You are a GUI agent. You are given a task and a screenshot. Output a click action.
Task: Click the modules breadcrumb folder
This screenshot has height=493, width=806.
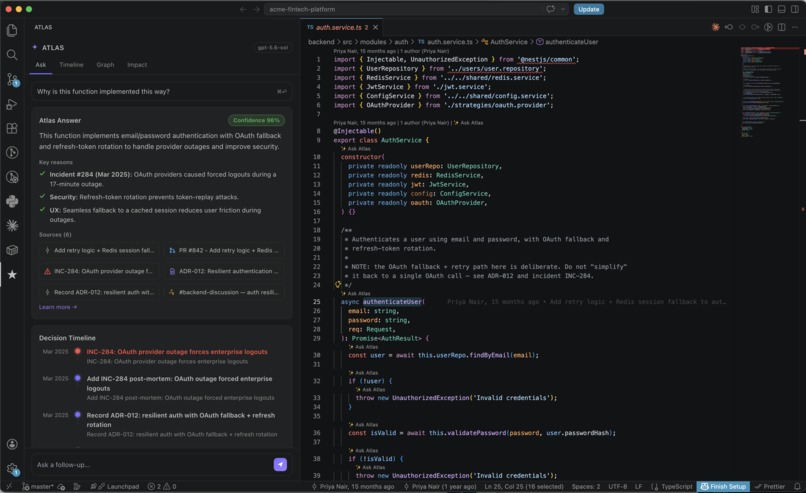click(x=373, y=42)
